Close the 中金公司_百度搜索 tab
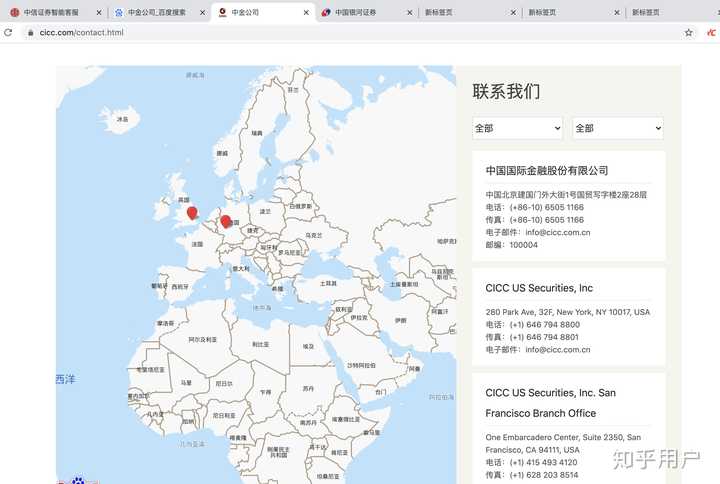 [x=202, y=13]
